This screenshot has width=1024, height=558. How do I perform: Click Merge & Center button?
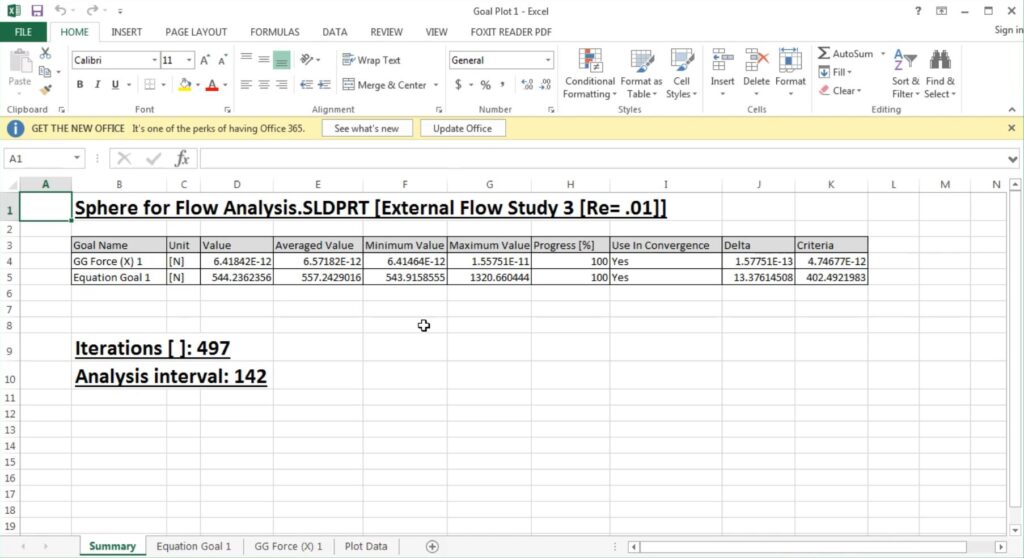[x=385, y=85]
